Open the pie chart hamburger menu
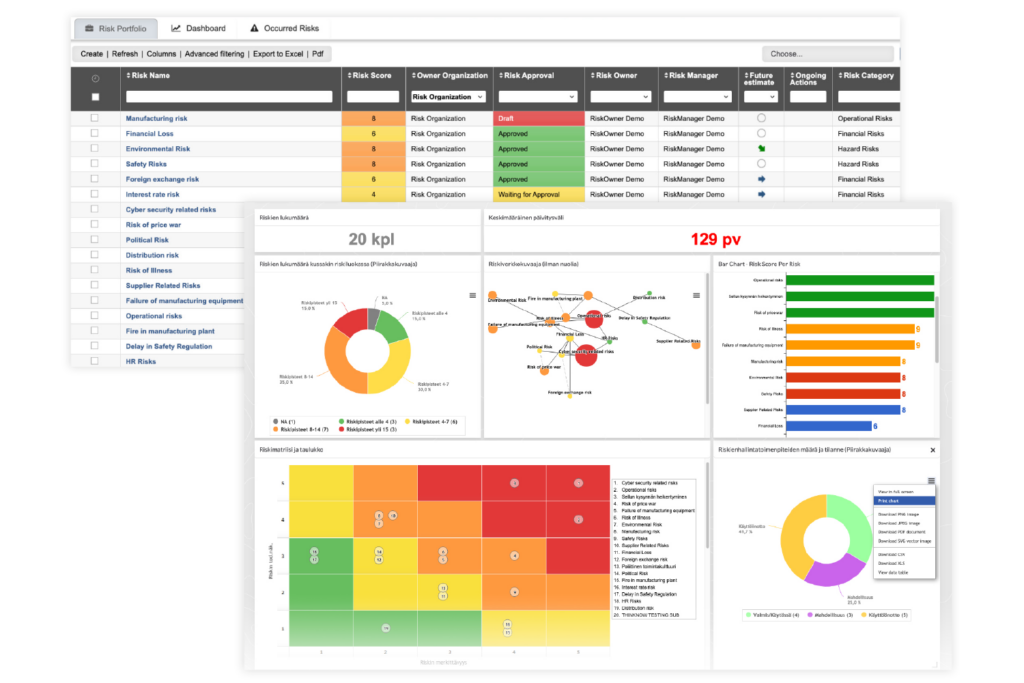 click(x=472, y=296)
